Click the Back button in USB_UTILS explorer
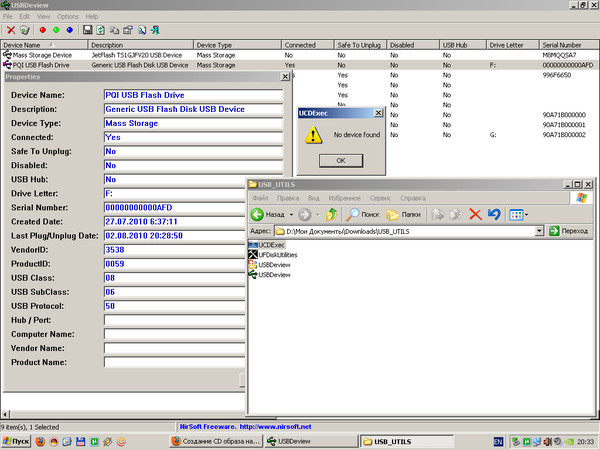 pos(268,214)
